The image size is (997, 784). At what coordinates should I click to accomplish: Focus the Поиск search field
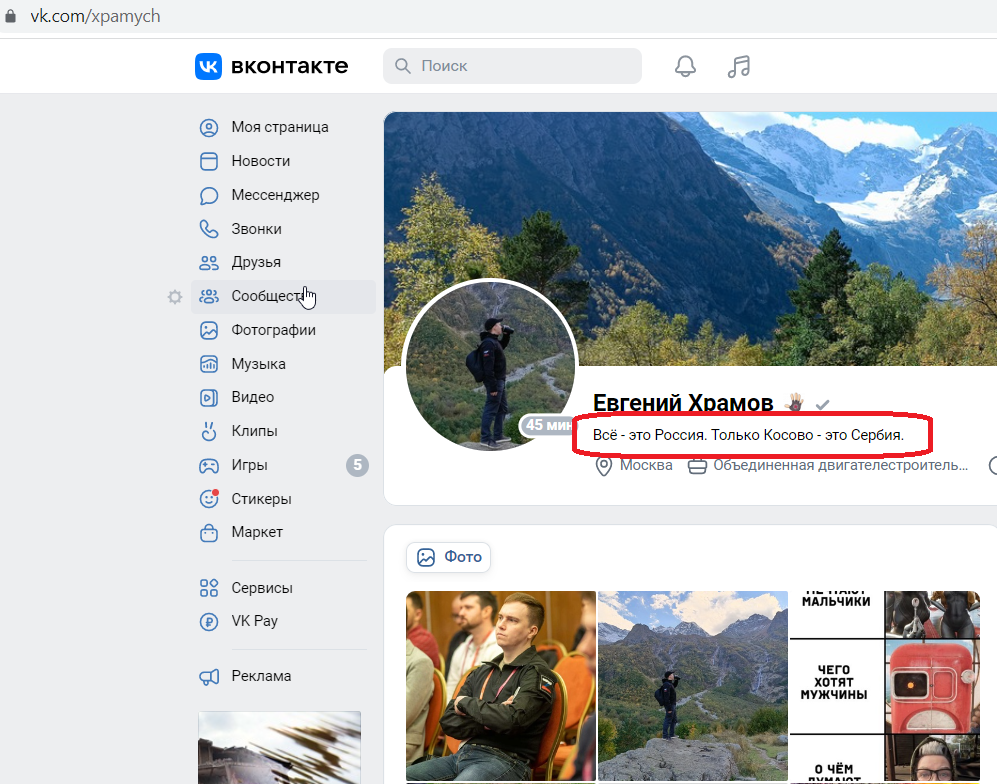coord(512,66)
